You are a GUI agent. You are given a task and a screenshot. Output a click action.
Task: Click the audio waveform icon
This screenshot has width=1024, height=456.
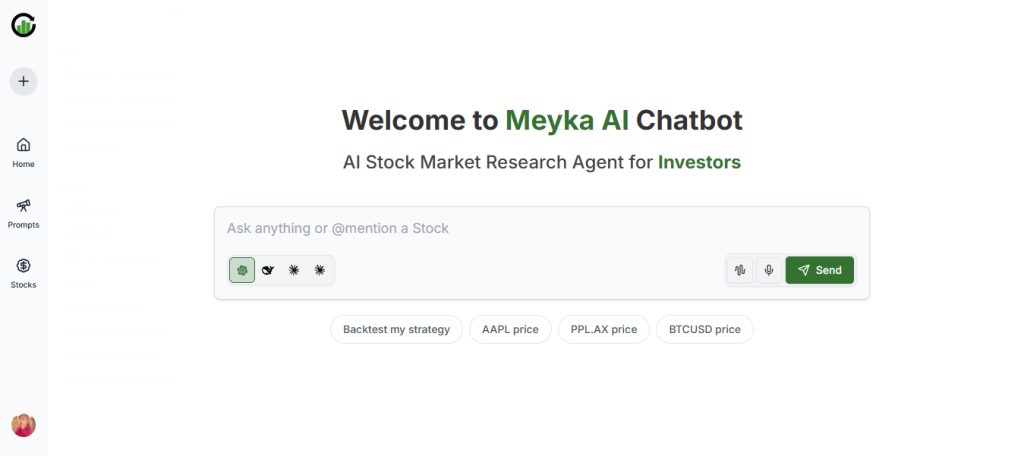[740, 270]
